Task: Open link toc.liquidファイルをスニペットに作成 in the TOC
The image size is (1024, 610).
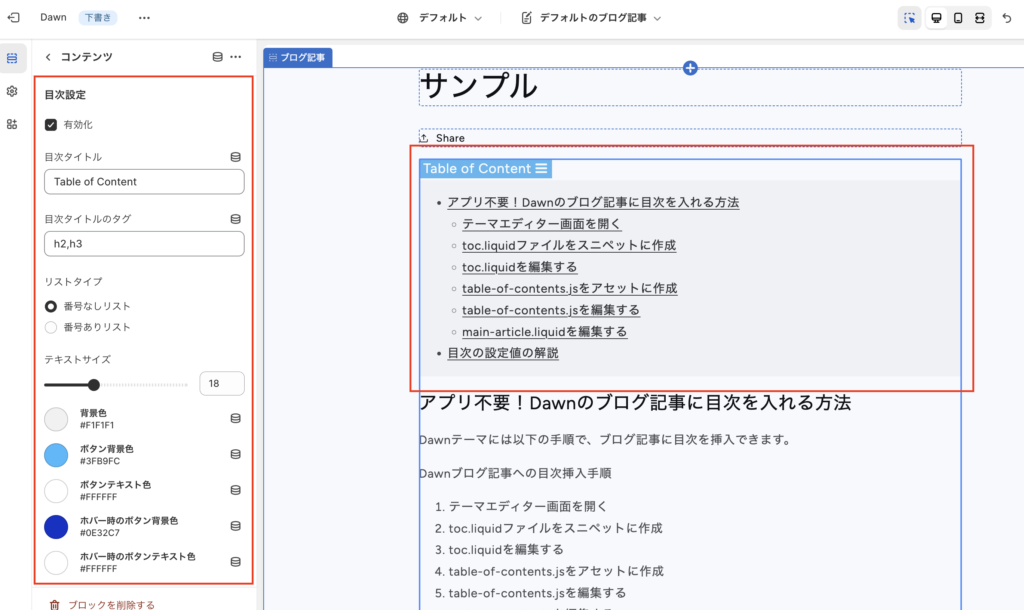Action: click(569, 246)
